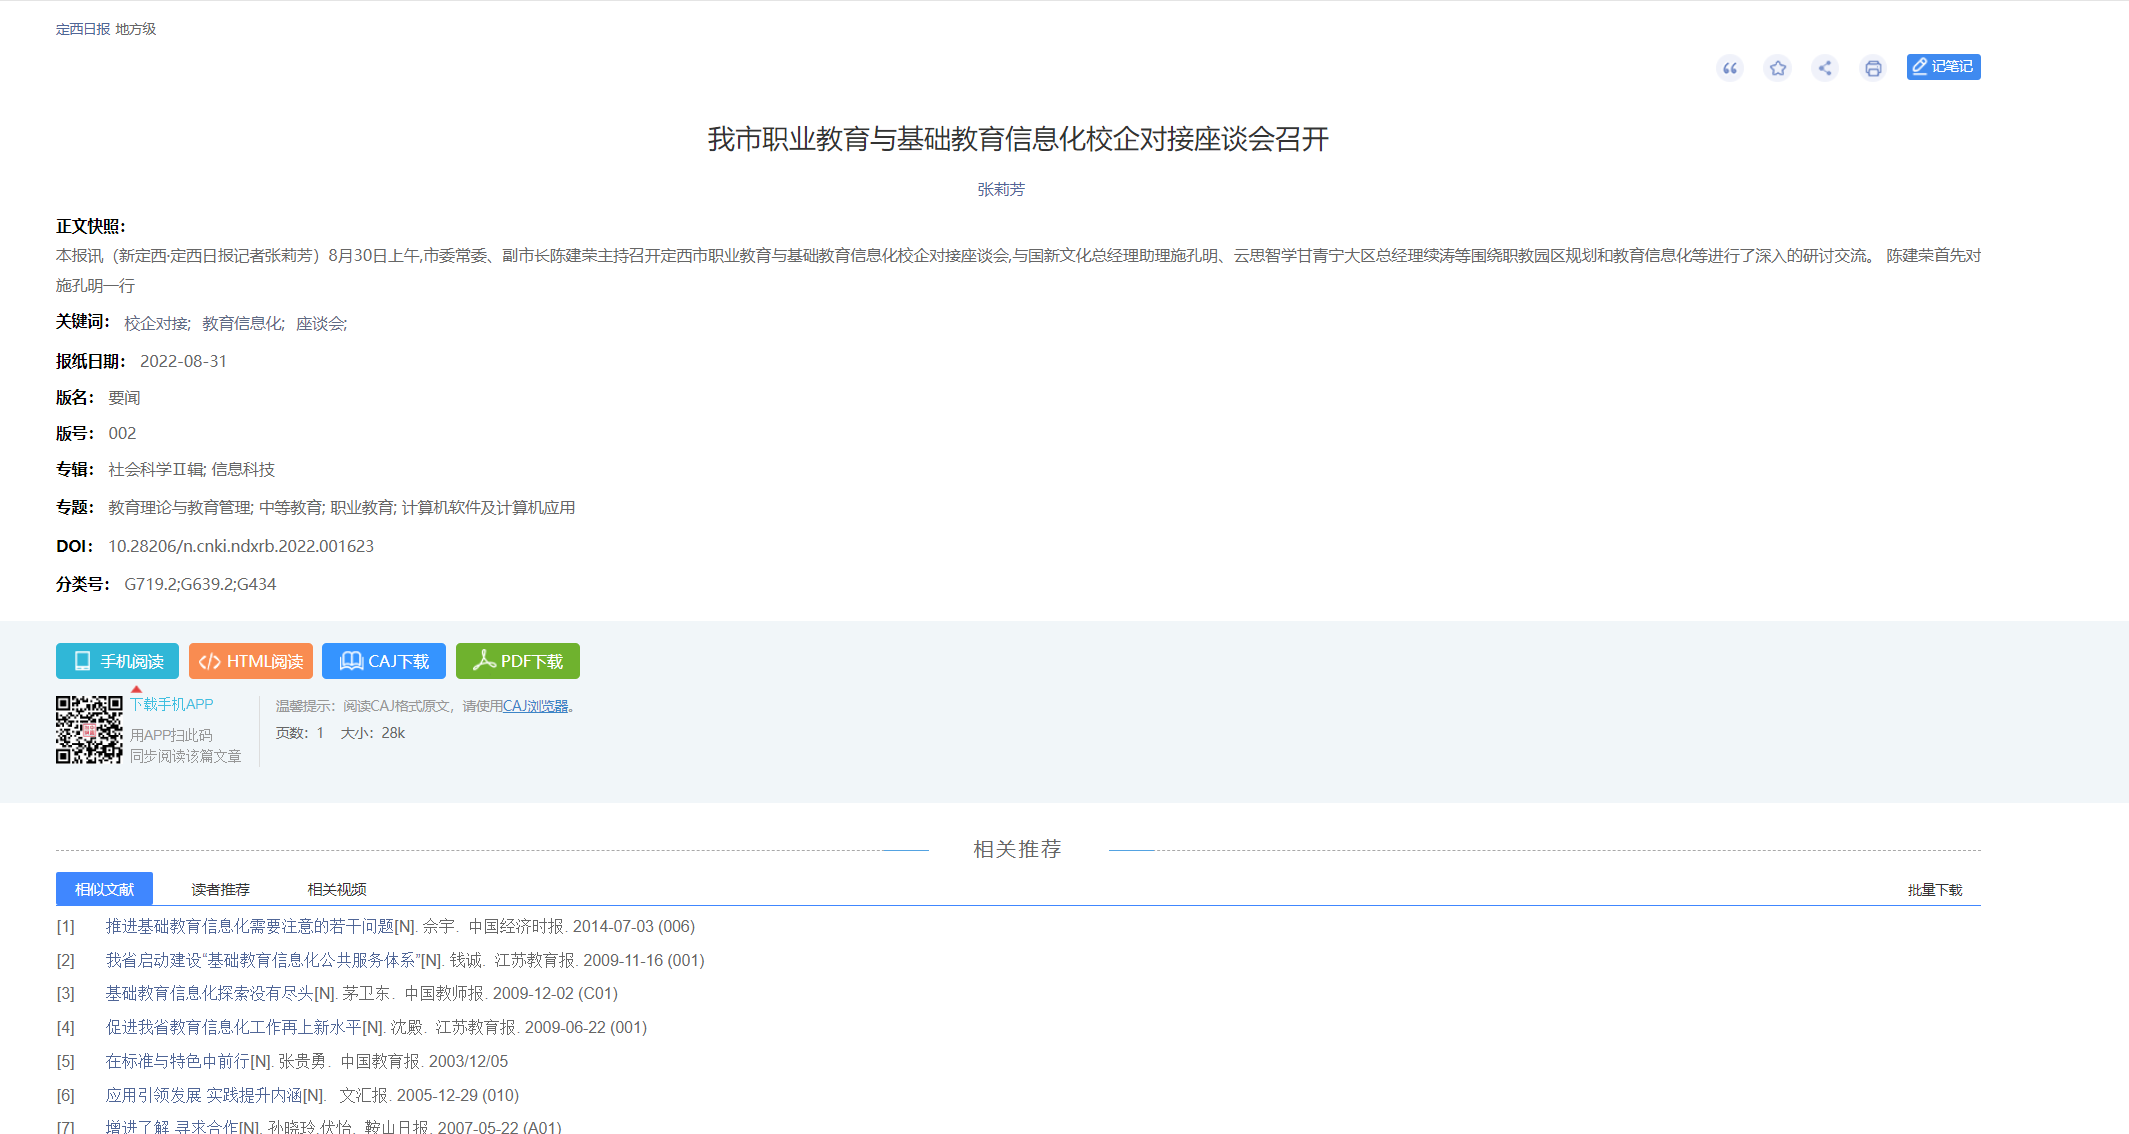Click author name 张莉芳
2129x1134 pixels.
[x=1000, y=189]
